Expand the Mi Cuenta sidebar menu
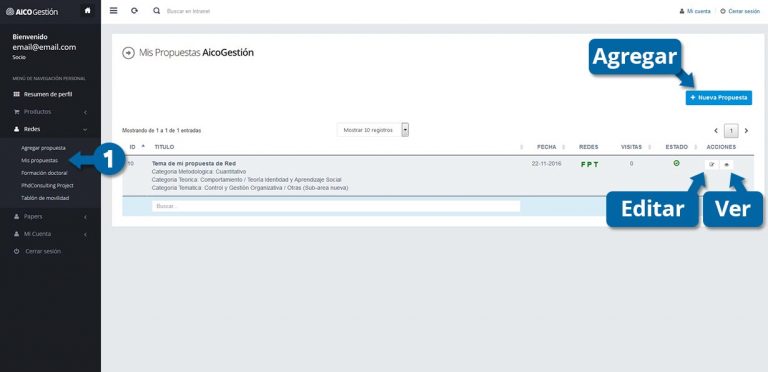Image resolution: width=768 pixels, height=372 pixels. pyautogui.click(x=50, y=234)
